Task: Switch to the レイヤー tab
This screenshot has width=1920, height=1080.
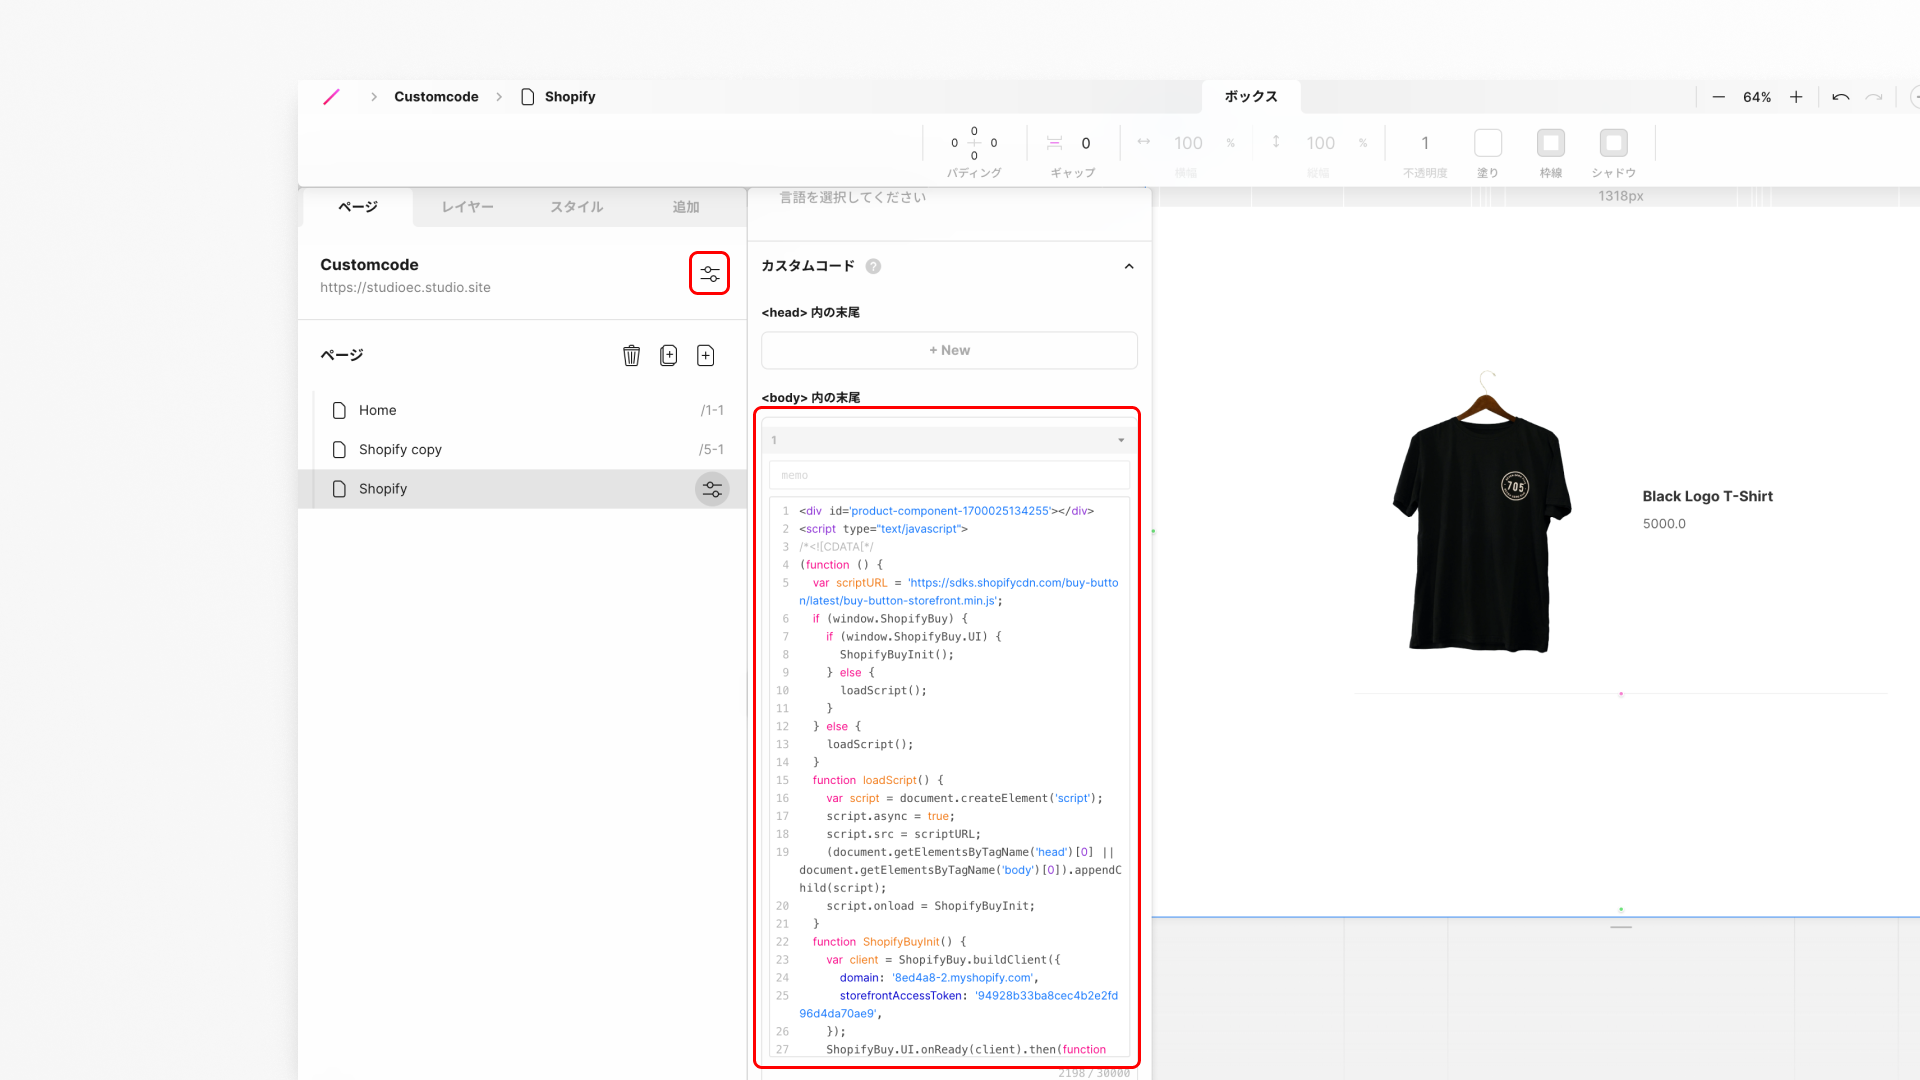Action: (468, 207)
